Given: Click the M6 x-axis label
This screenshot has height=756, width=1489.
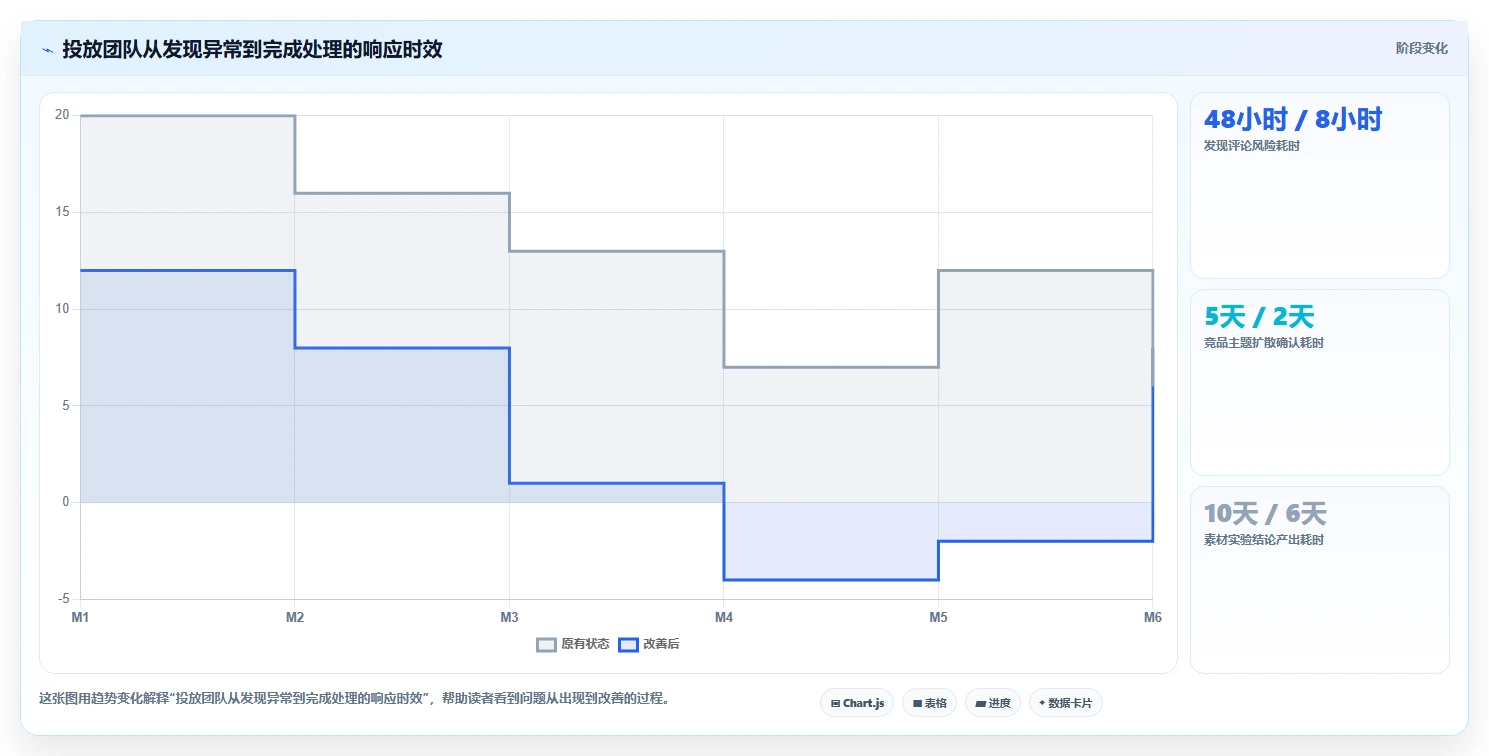Looking at the screenshot, I should coord(1153,618).
